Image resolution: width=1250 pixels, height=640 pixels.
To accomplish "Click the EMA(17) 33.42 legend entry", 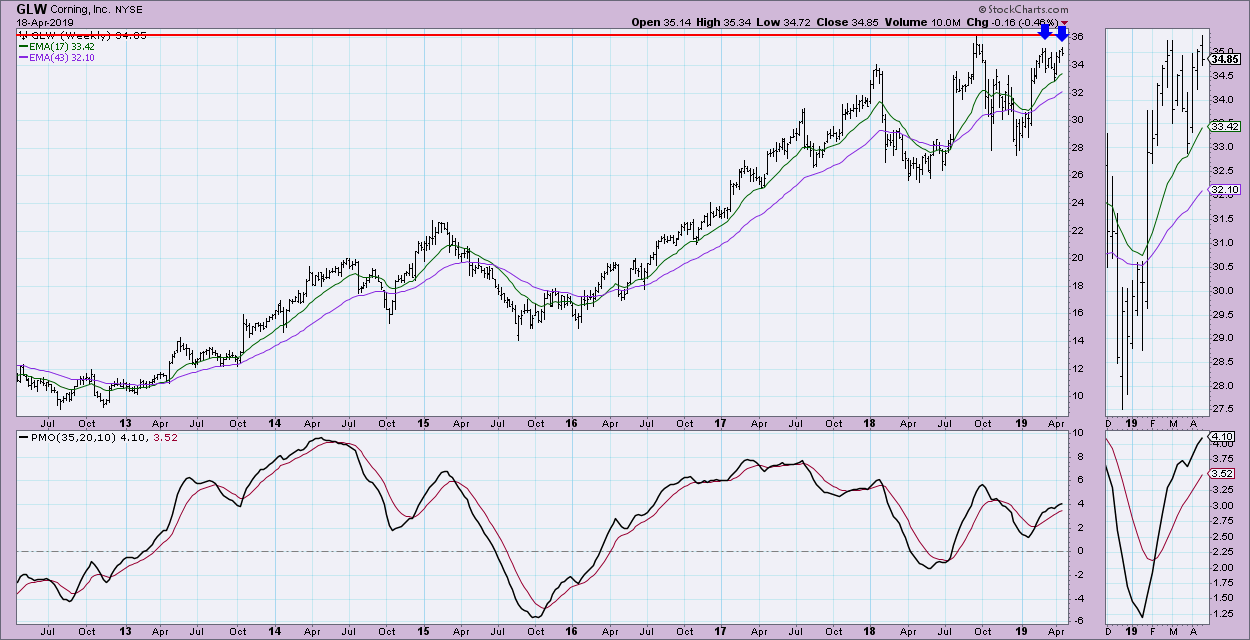I will [x=62, y=46].
